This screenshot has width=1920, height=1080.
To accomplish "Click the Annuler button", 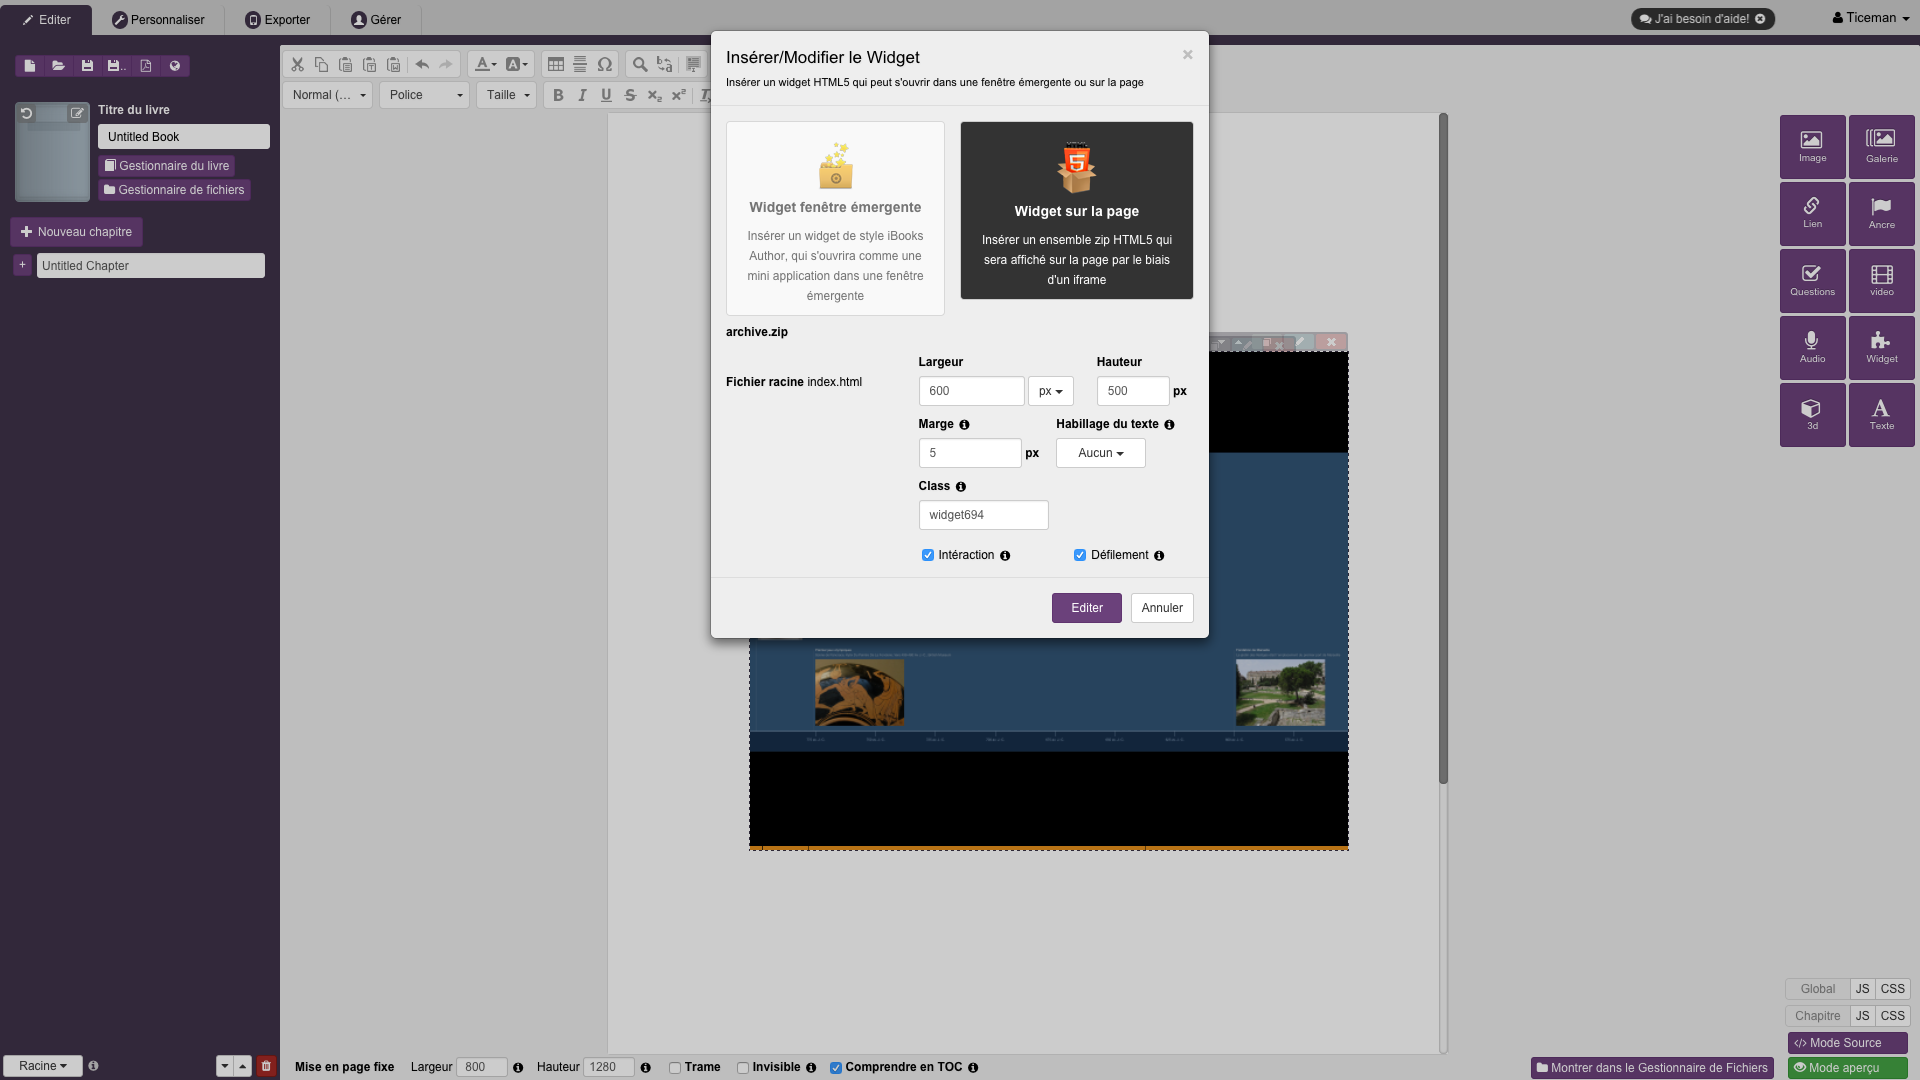I will coord(1162,608).
